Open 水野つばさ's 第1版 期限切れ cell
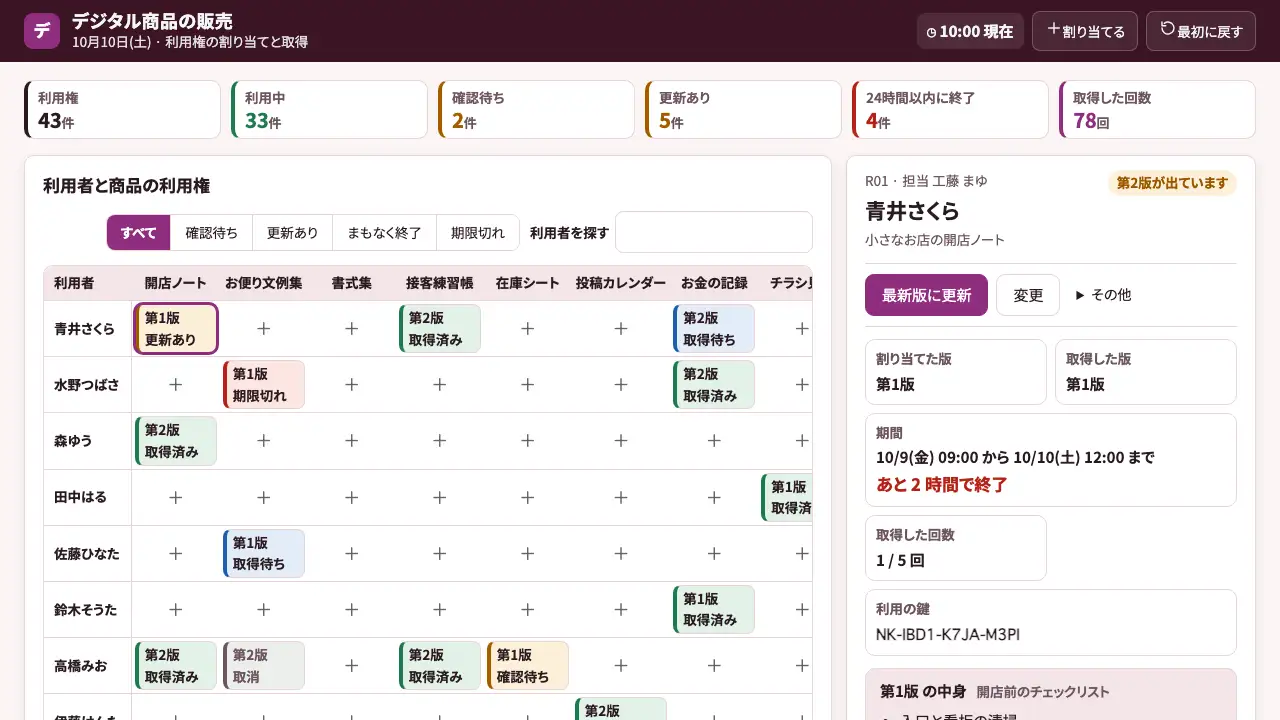The width and height of the screenshot is (1280, 720). coord(264,385)
